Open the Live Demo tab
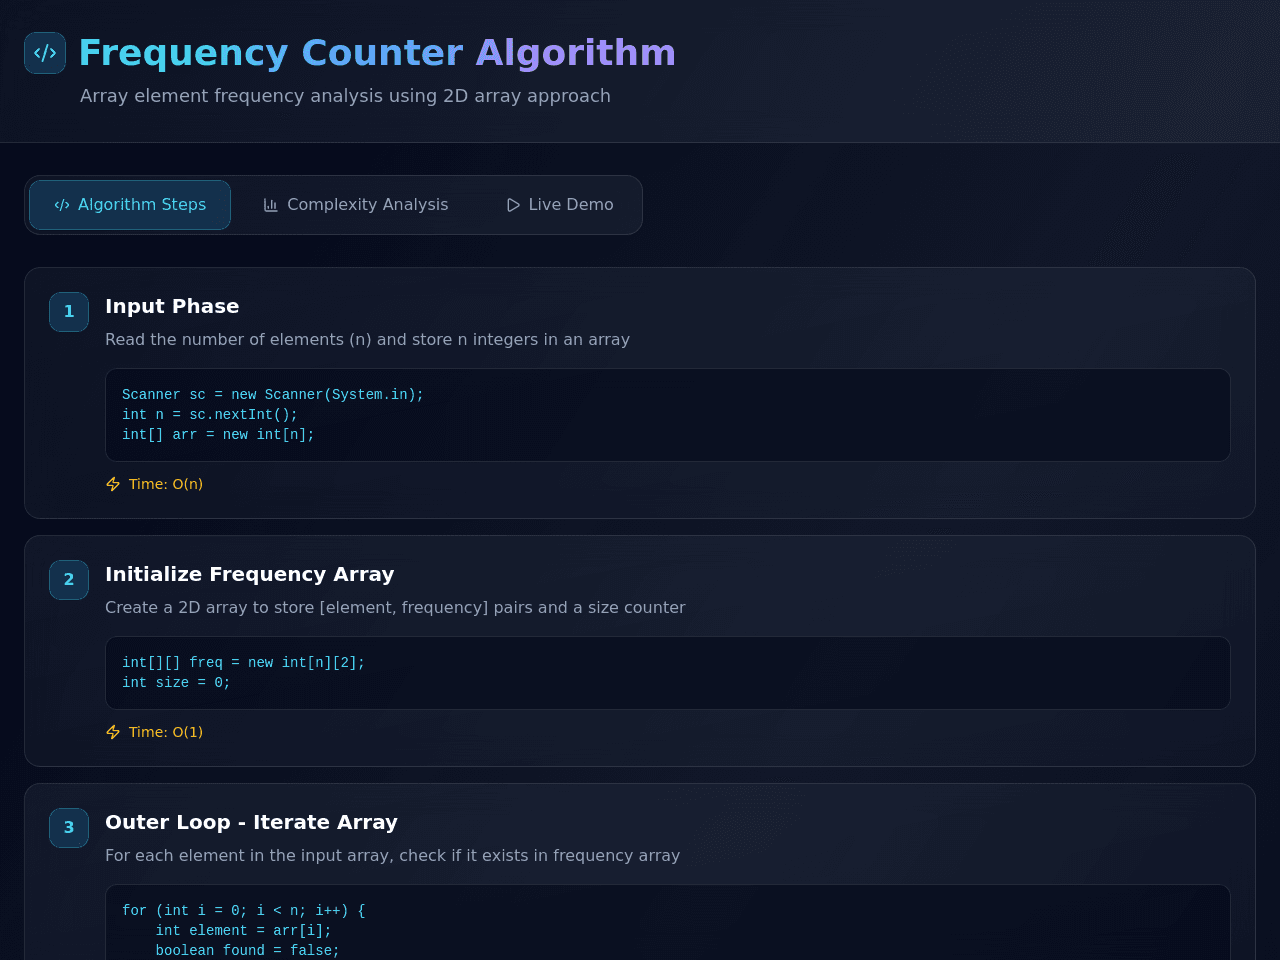 [559, 205]
